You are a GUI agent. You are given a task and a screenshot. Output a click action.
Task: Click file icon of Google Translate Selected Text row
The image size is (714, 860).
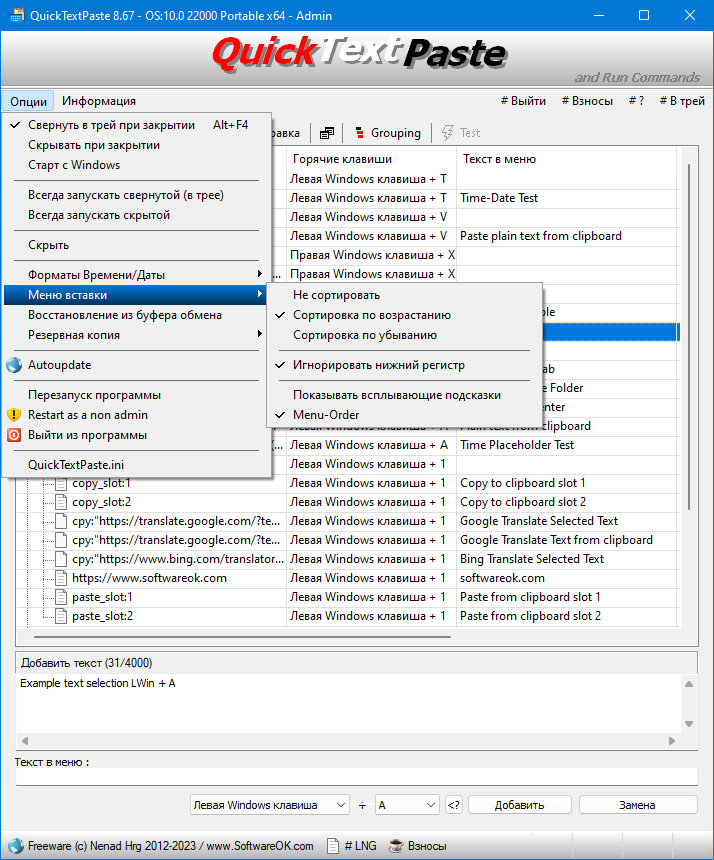[61, 521]
